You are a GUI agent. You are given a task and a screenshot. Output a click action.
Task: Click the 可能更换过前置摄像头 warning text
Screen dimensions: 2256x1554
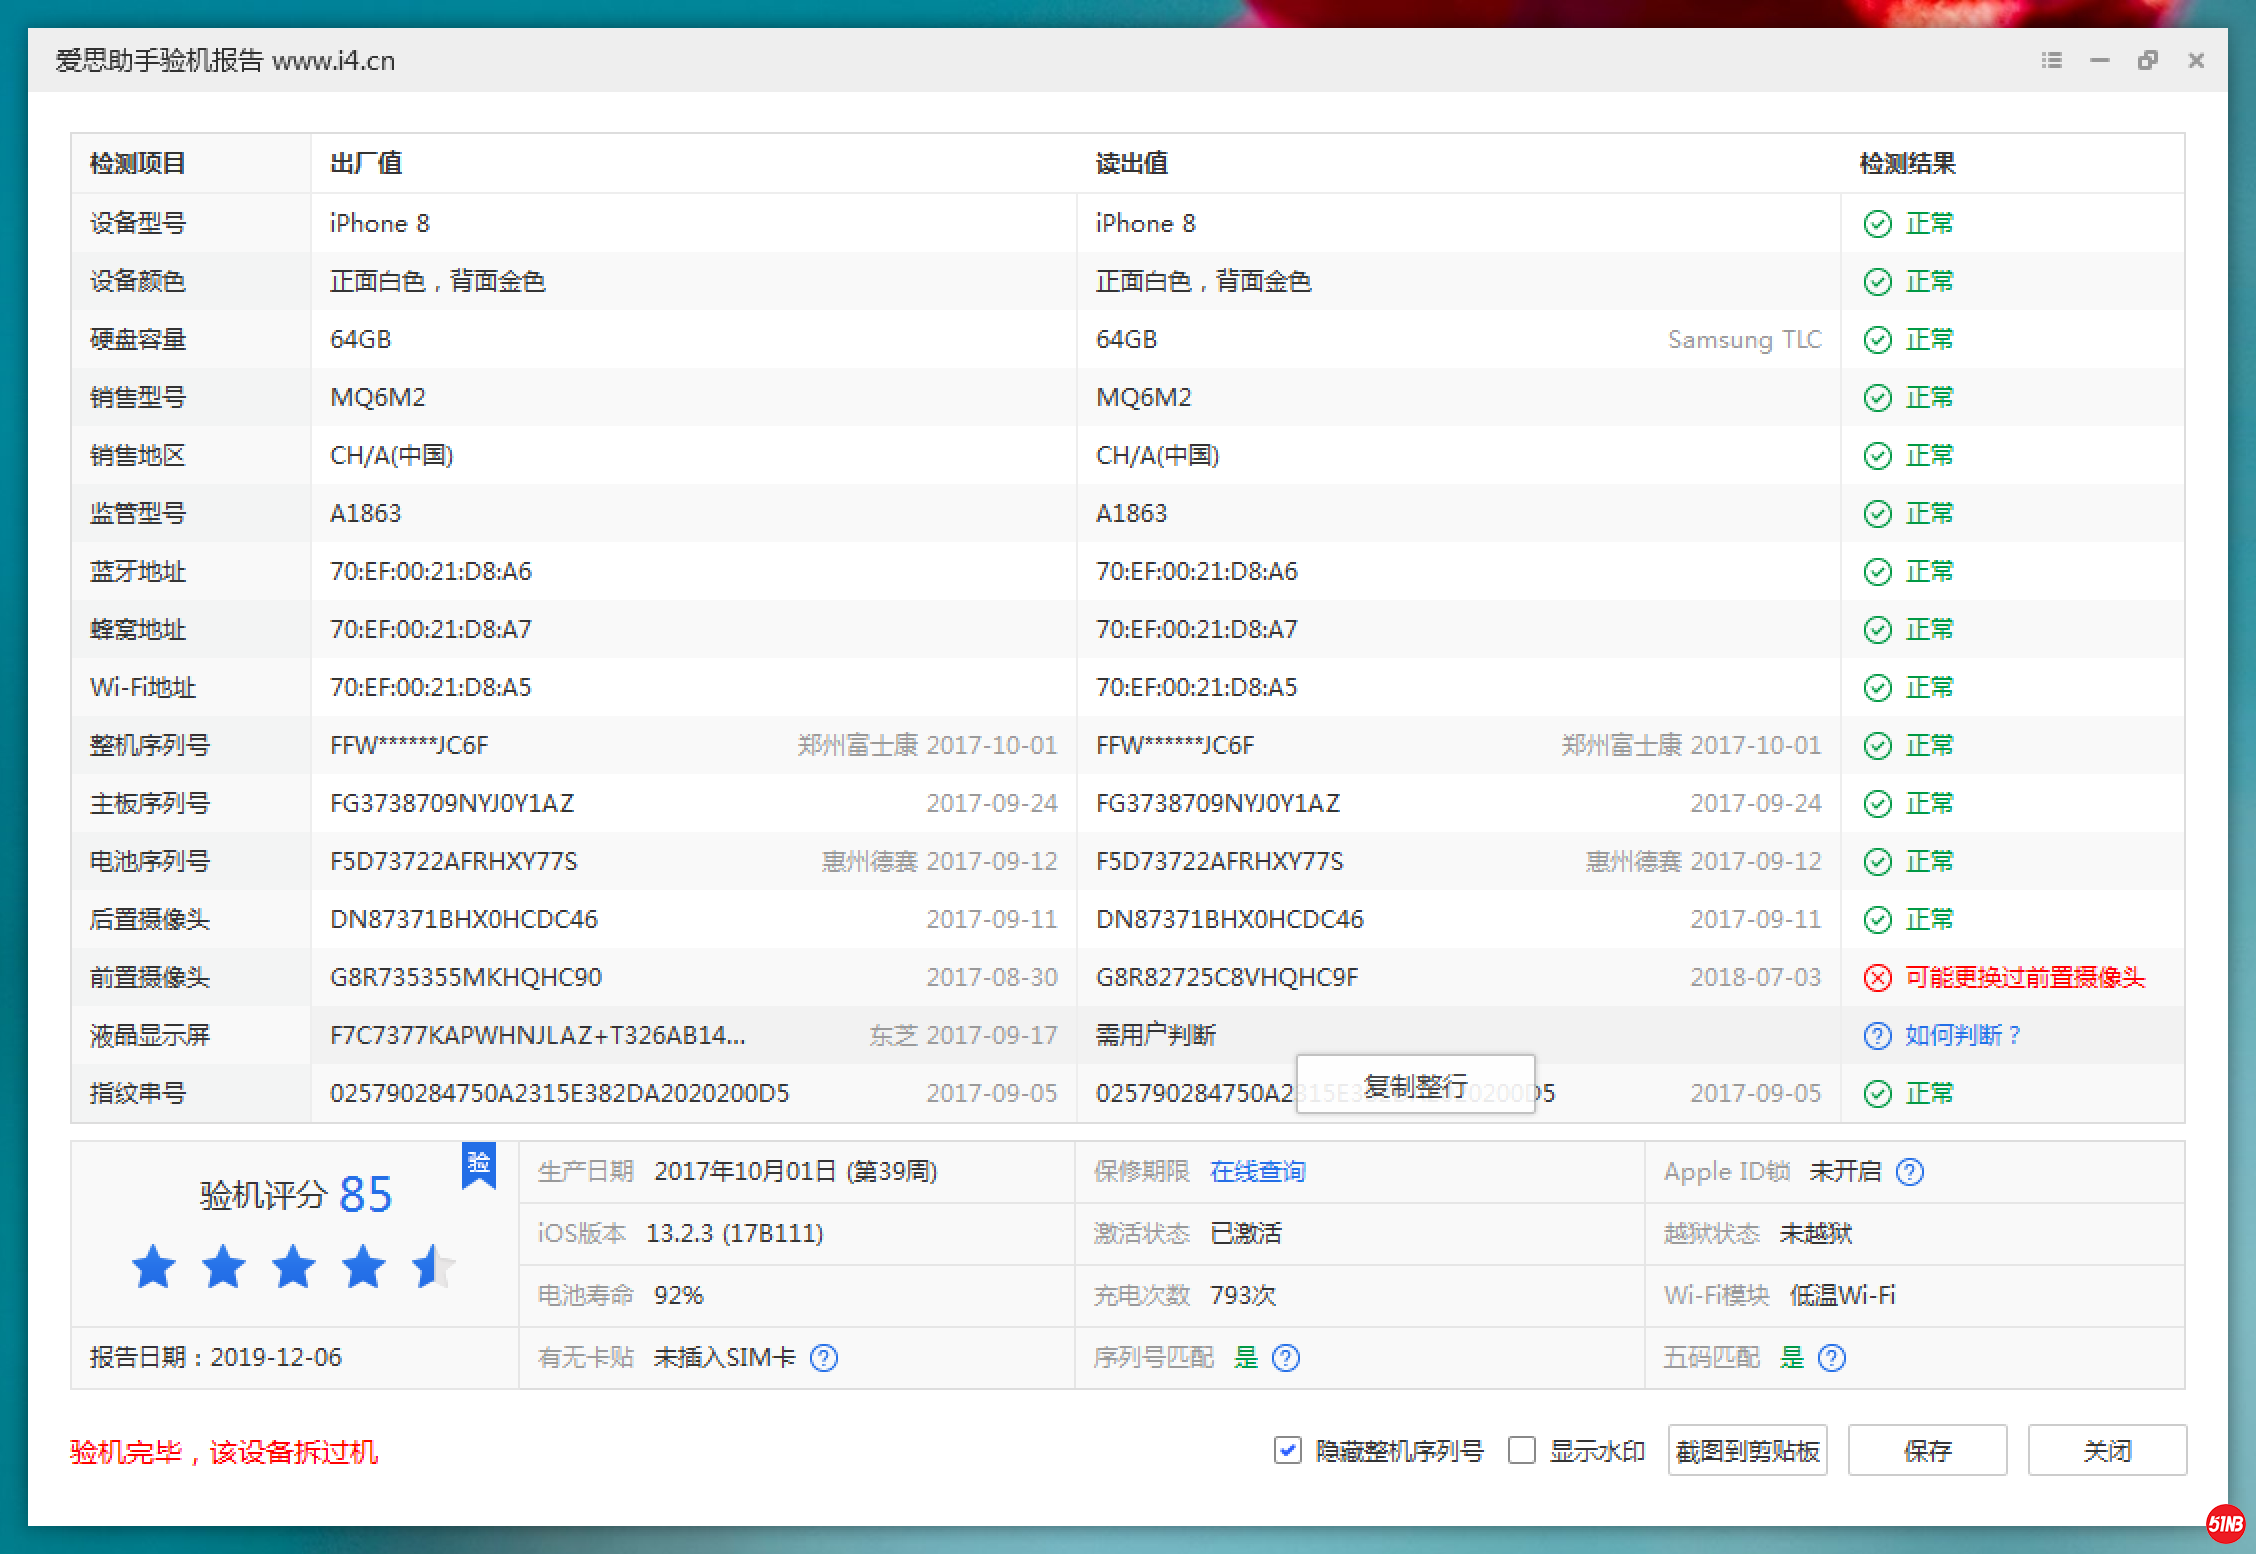point(2024,978)
